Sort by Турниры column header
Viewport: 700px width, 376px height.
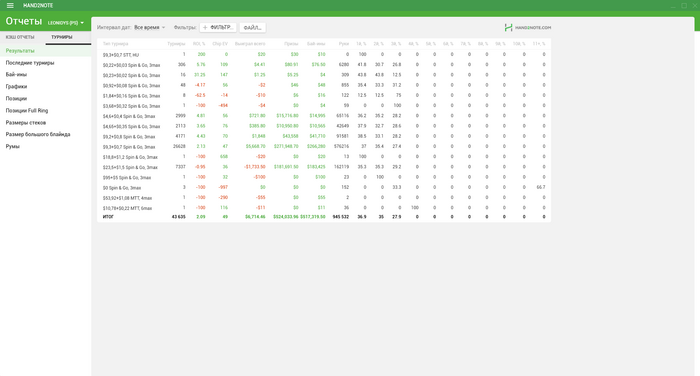pos(176,44)
